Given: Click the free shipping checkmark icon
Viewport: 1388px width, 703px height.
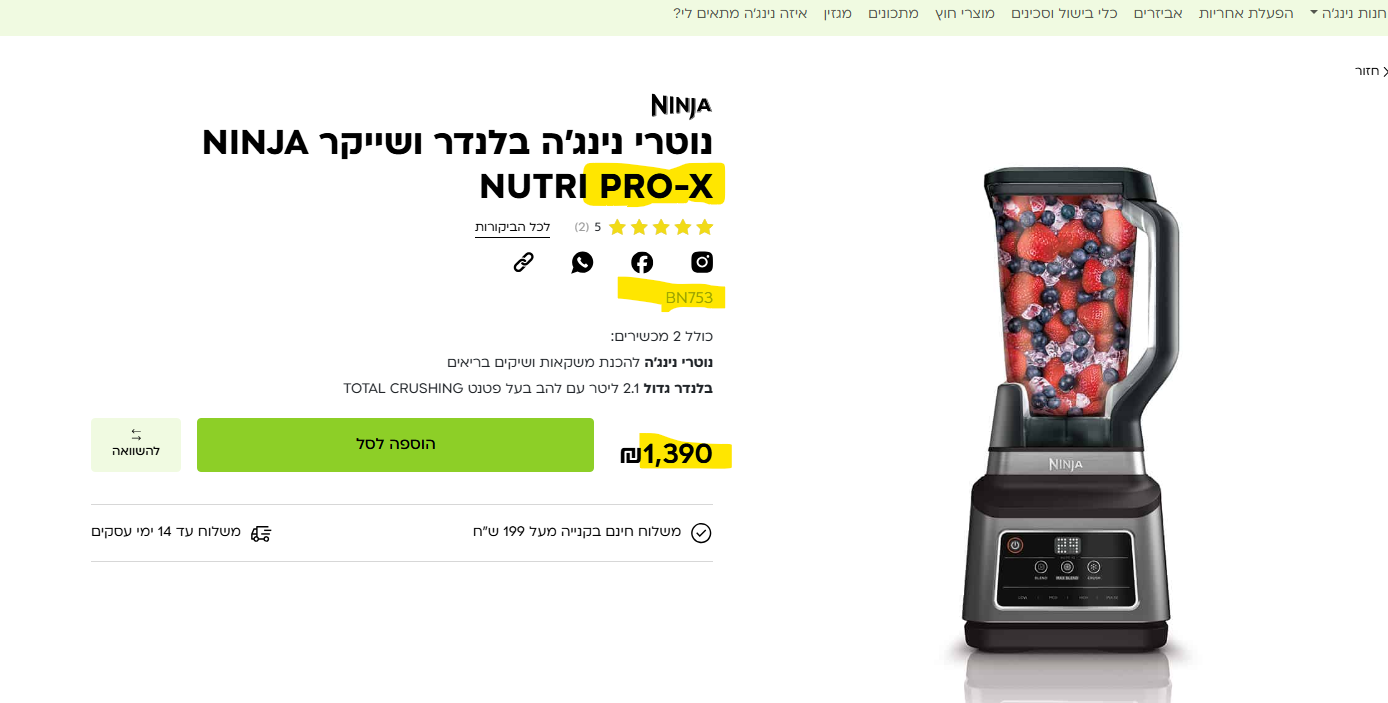Looking at the screenshot, I should point(701,533).
